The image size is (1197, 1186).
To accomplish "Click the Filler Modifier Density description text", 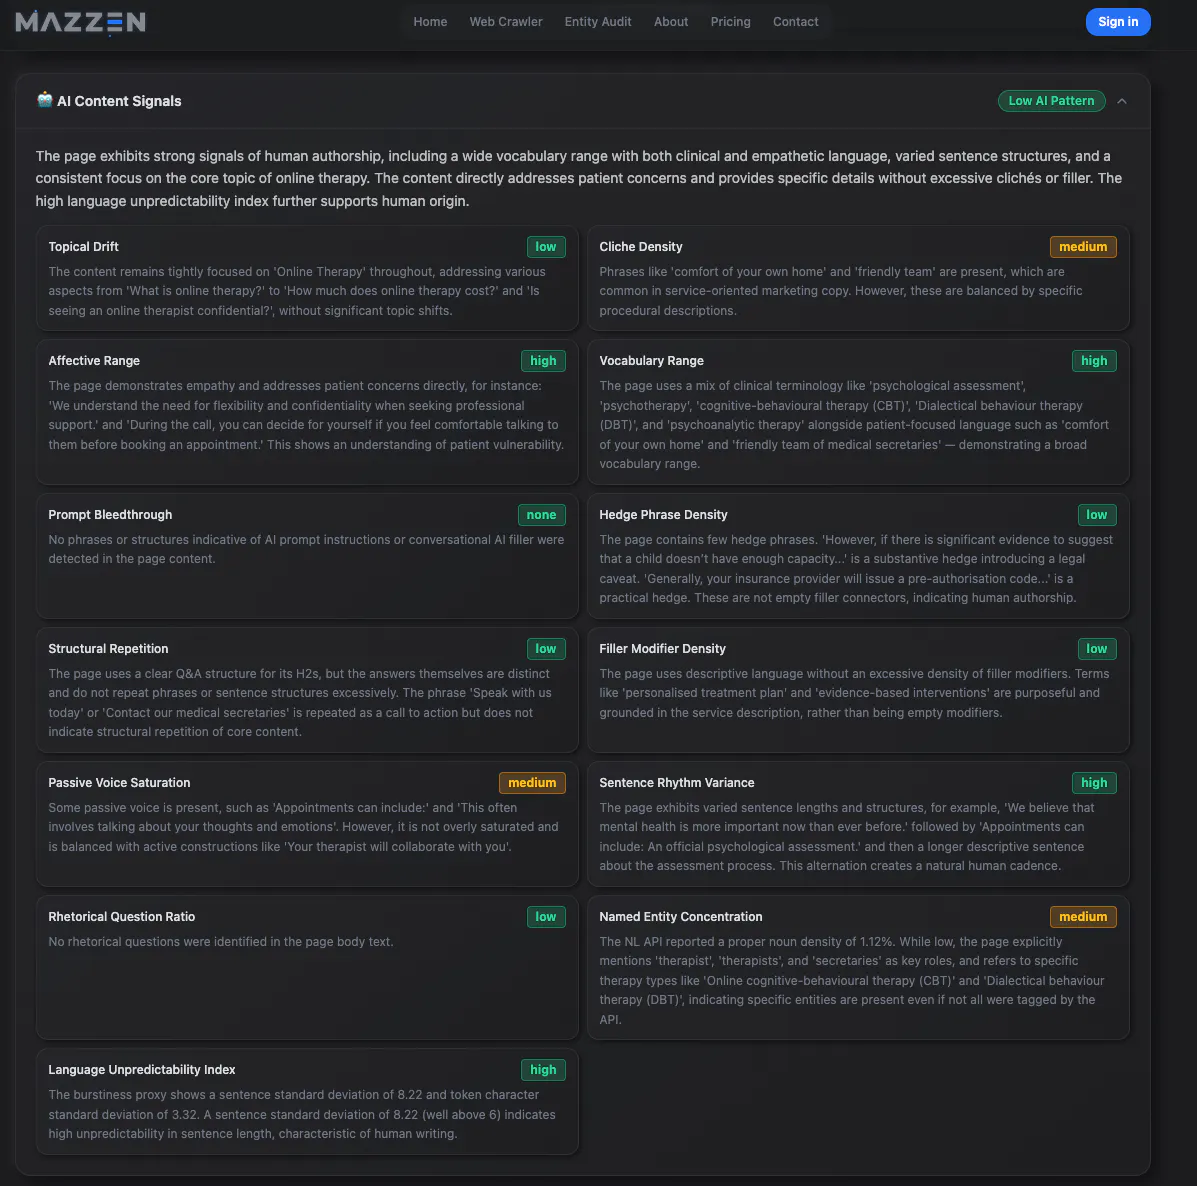I will point(853,693).
